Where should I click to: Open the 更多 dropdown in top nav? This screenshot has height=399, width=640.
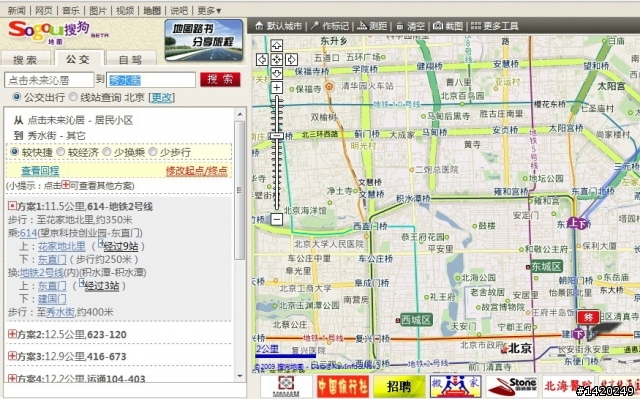pyautogui.click(x=209, y=10)
